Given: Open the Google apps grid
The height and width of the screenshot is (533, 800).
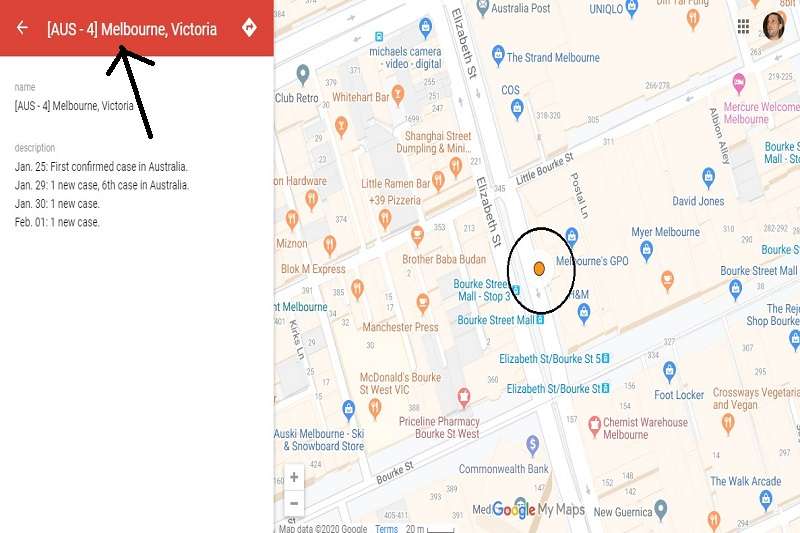Looking at the screenshot, I should [743, 27].
